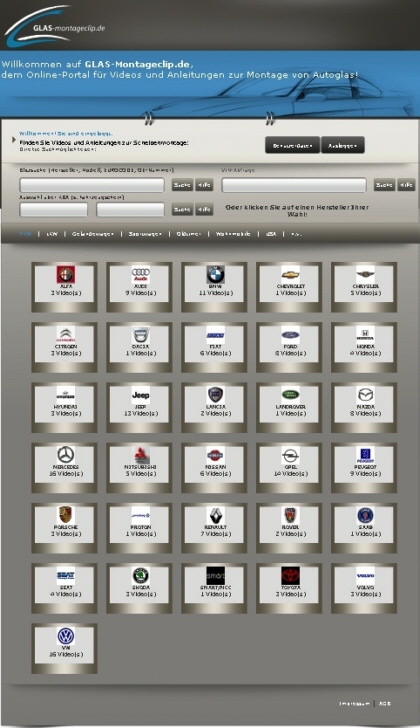Choose the Mercedes star logo tile
Viewport: 420px width, 728px height.
pyautogui.click(x=65, y=468)
